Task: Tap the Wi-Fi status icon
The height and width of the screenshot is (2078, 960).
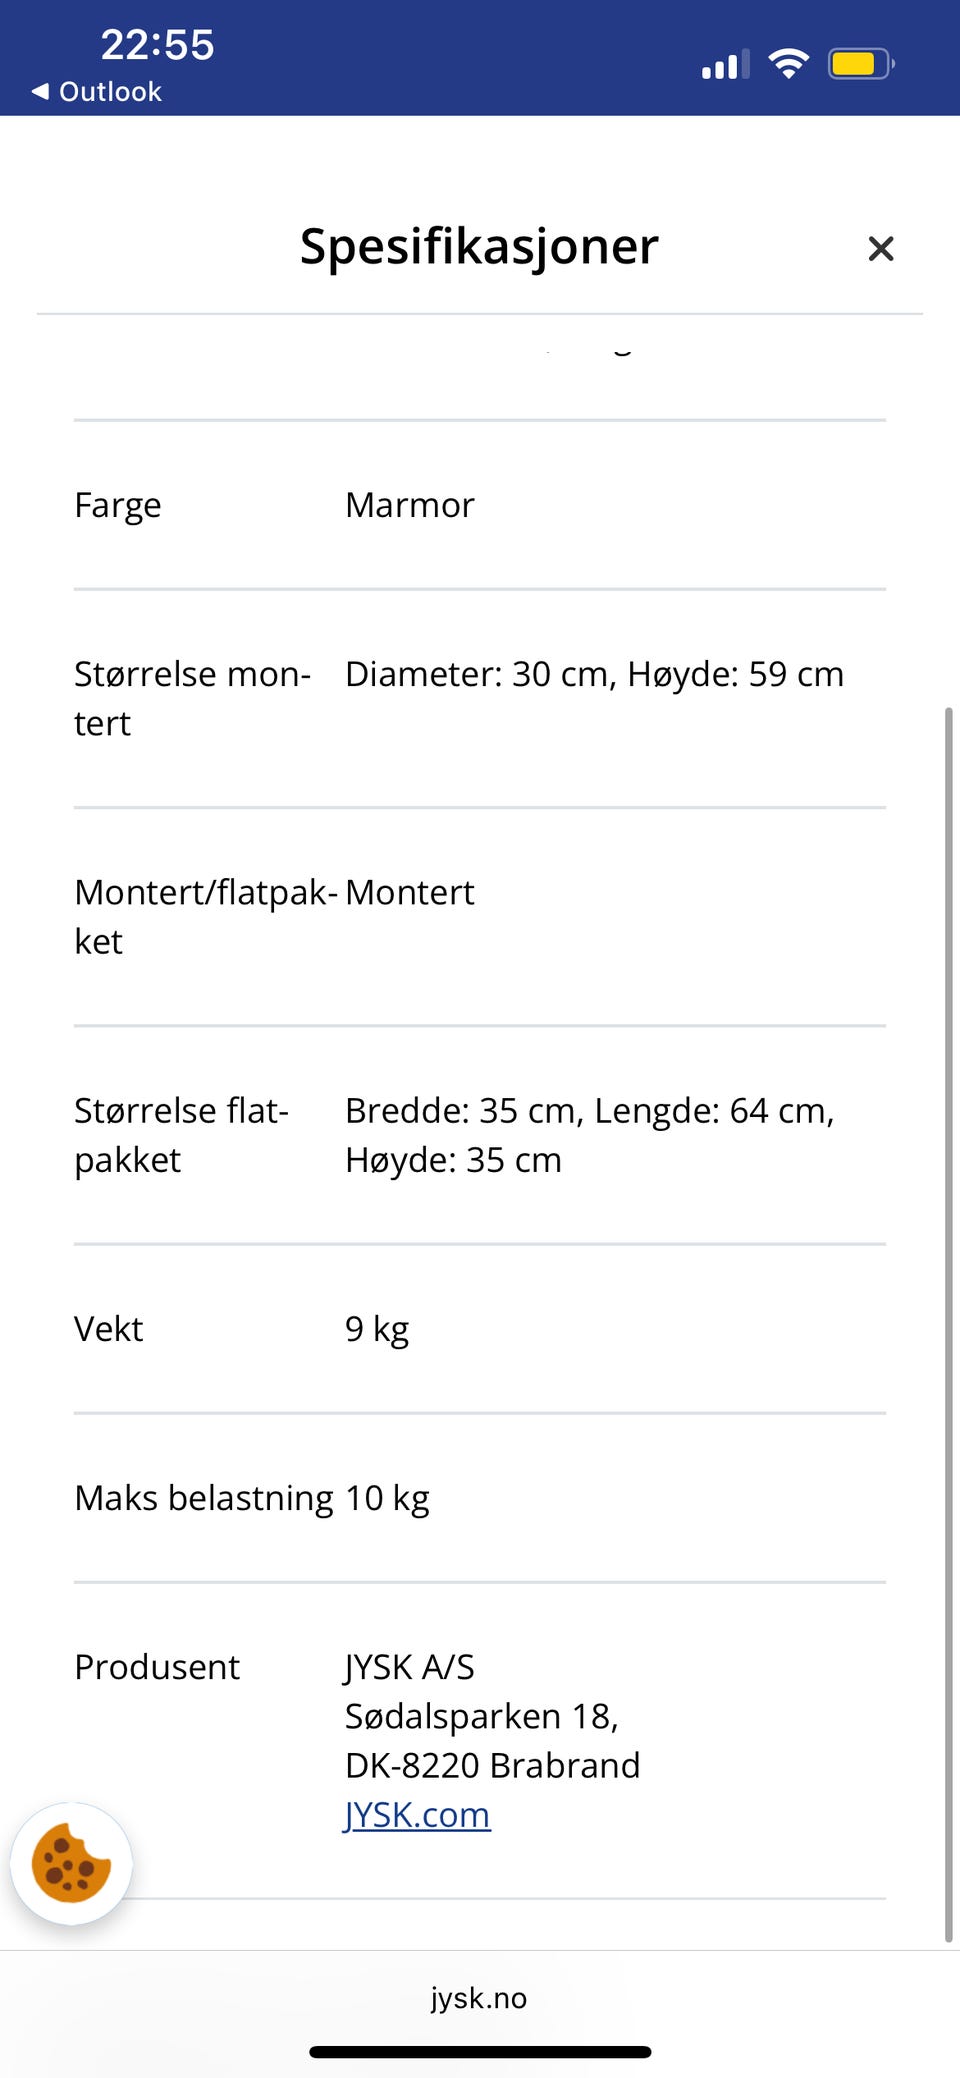Action: click(788, 65)
